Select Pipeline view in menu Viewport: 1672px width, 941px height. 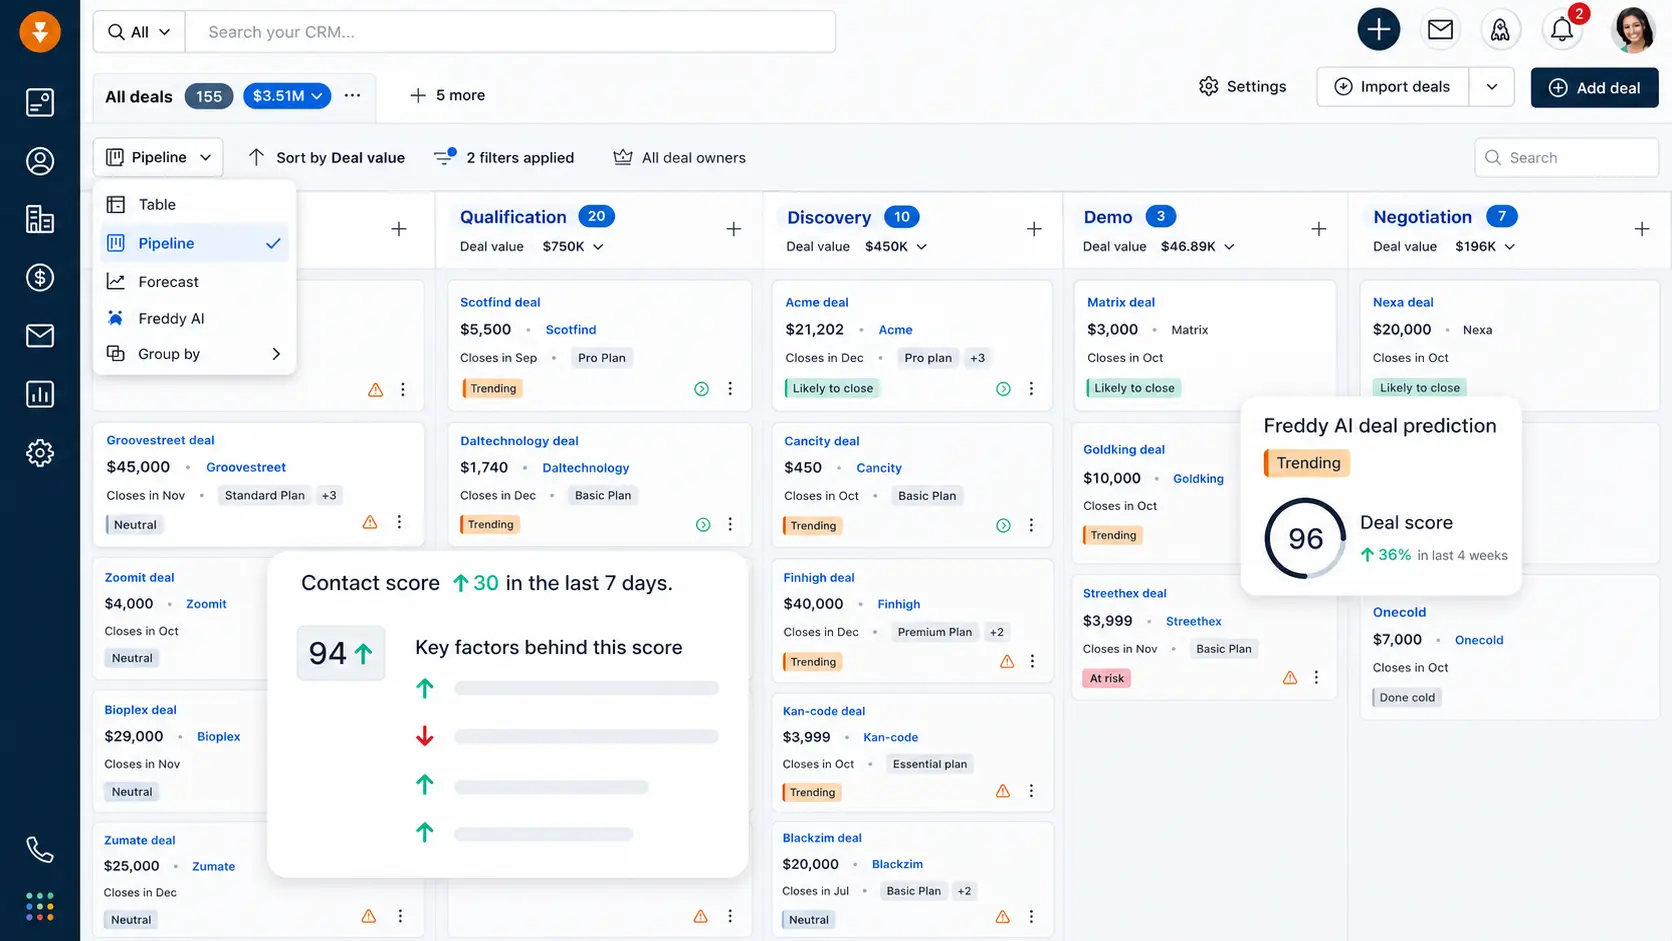tap(194, 243)
